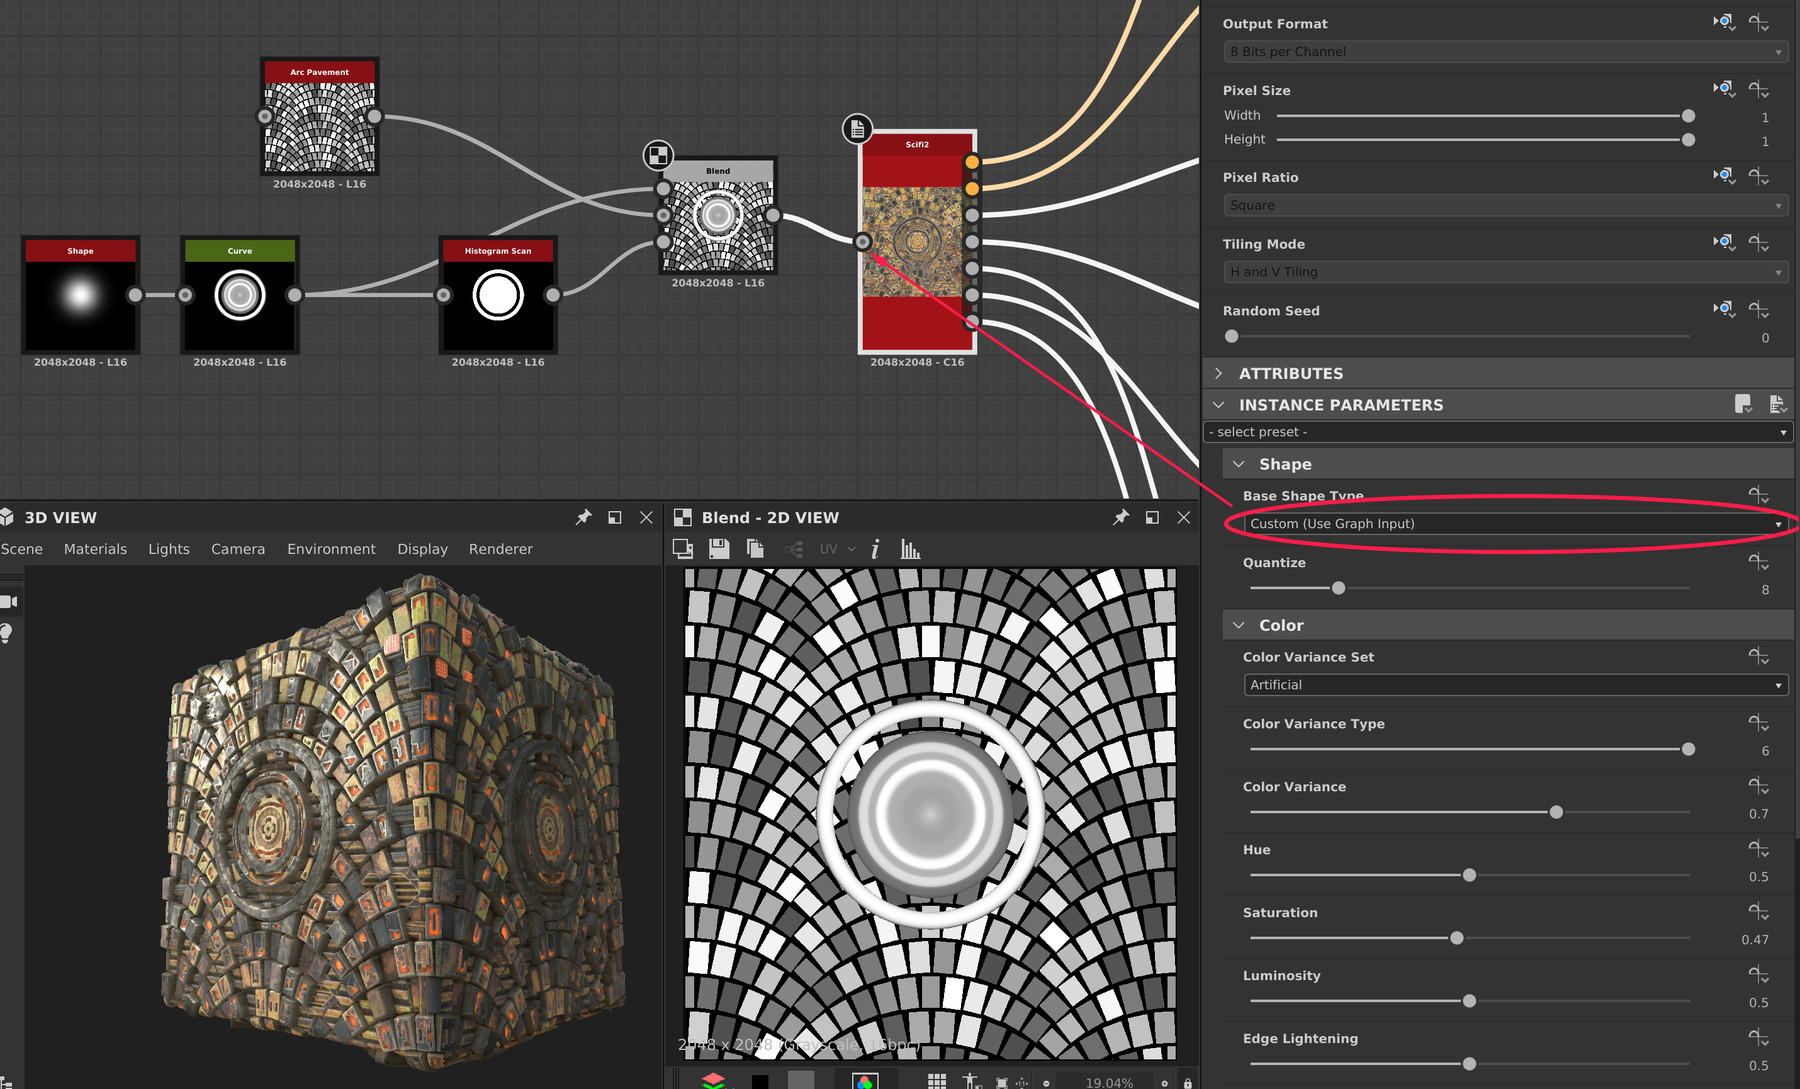Expand the ATTRIBUTES section
1800x1089 pixels.
point(1292,373)
